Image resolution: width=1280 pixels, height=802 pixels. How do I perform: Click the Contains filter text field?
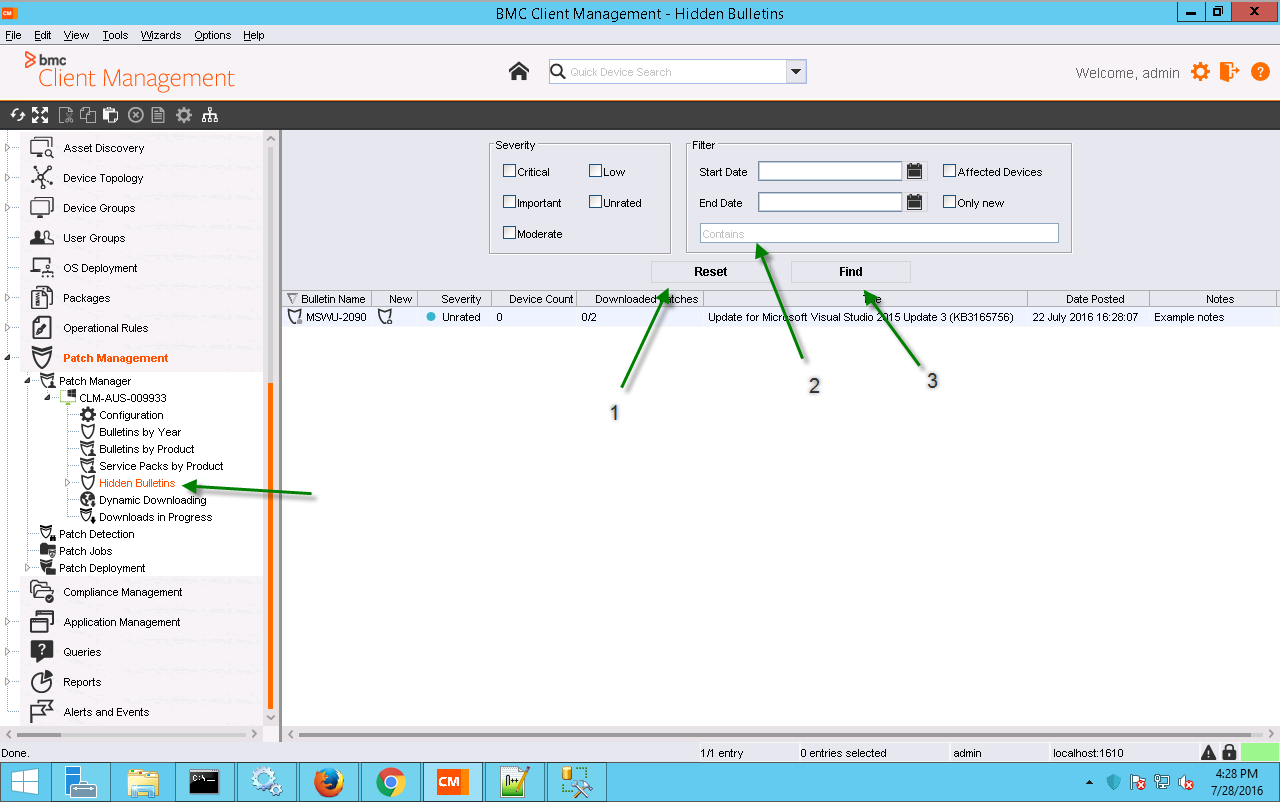878,234
